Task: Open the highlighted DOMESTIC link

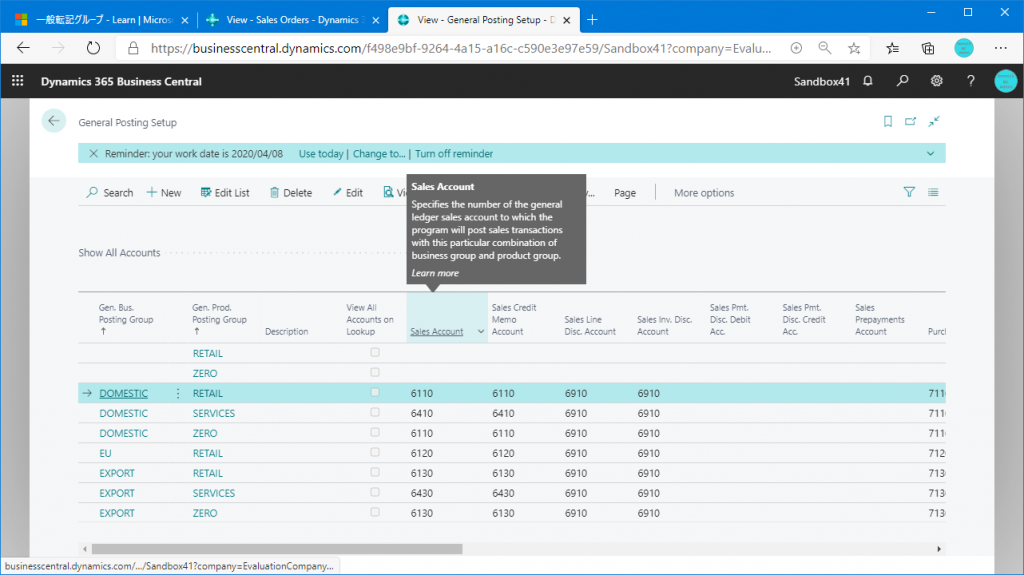Action: [123, 393]
